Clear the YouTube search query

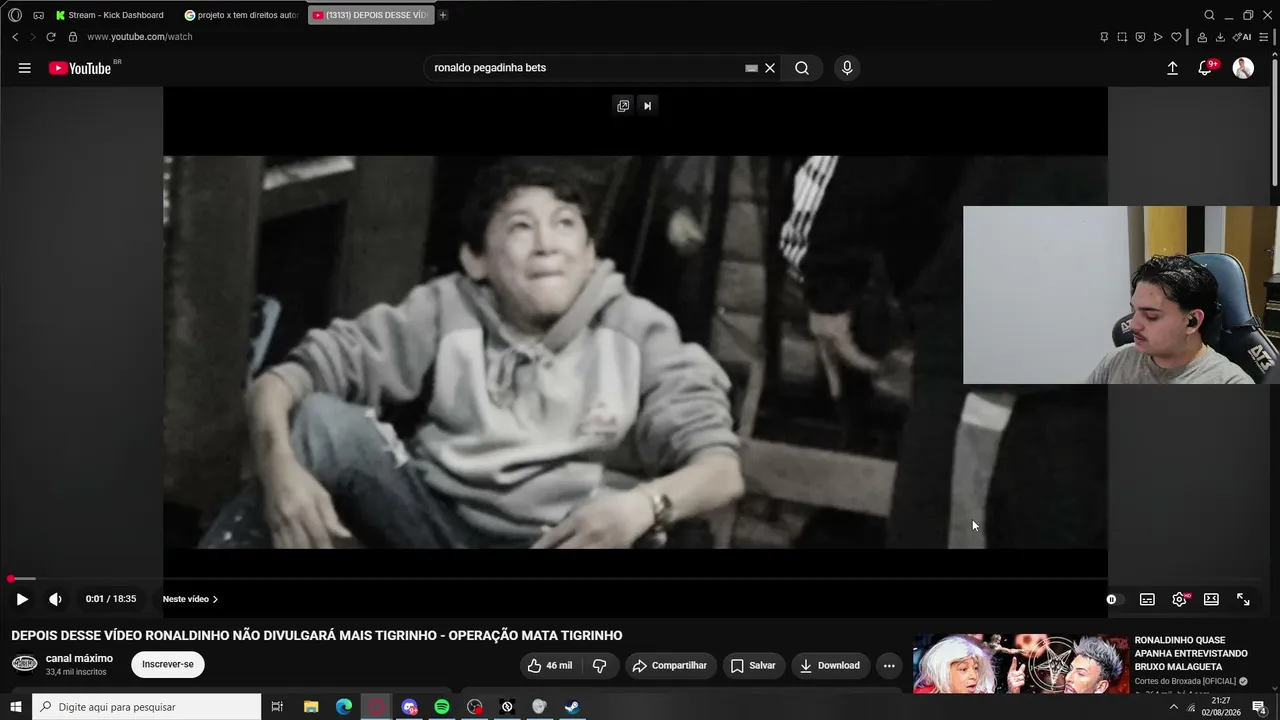[x=770, y=68]
